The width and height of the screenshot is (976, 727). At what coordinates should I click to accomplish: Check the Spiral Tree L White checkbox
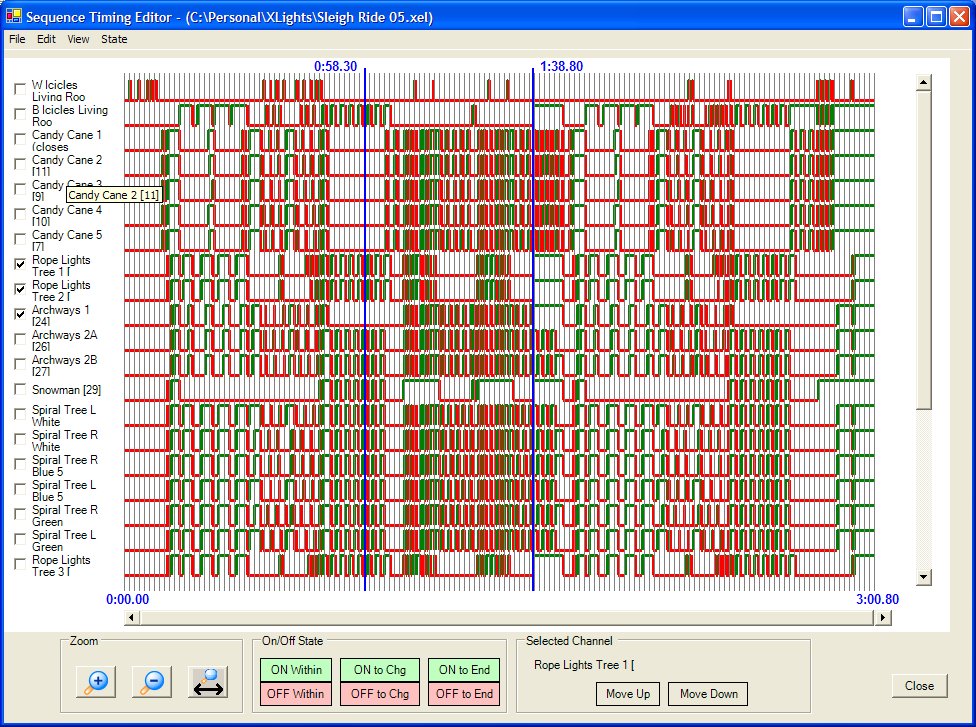click(20, 414)
